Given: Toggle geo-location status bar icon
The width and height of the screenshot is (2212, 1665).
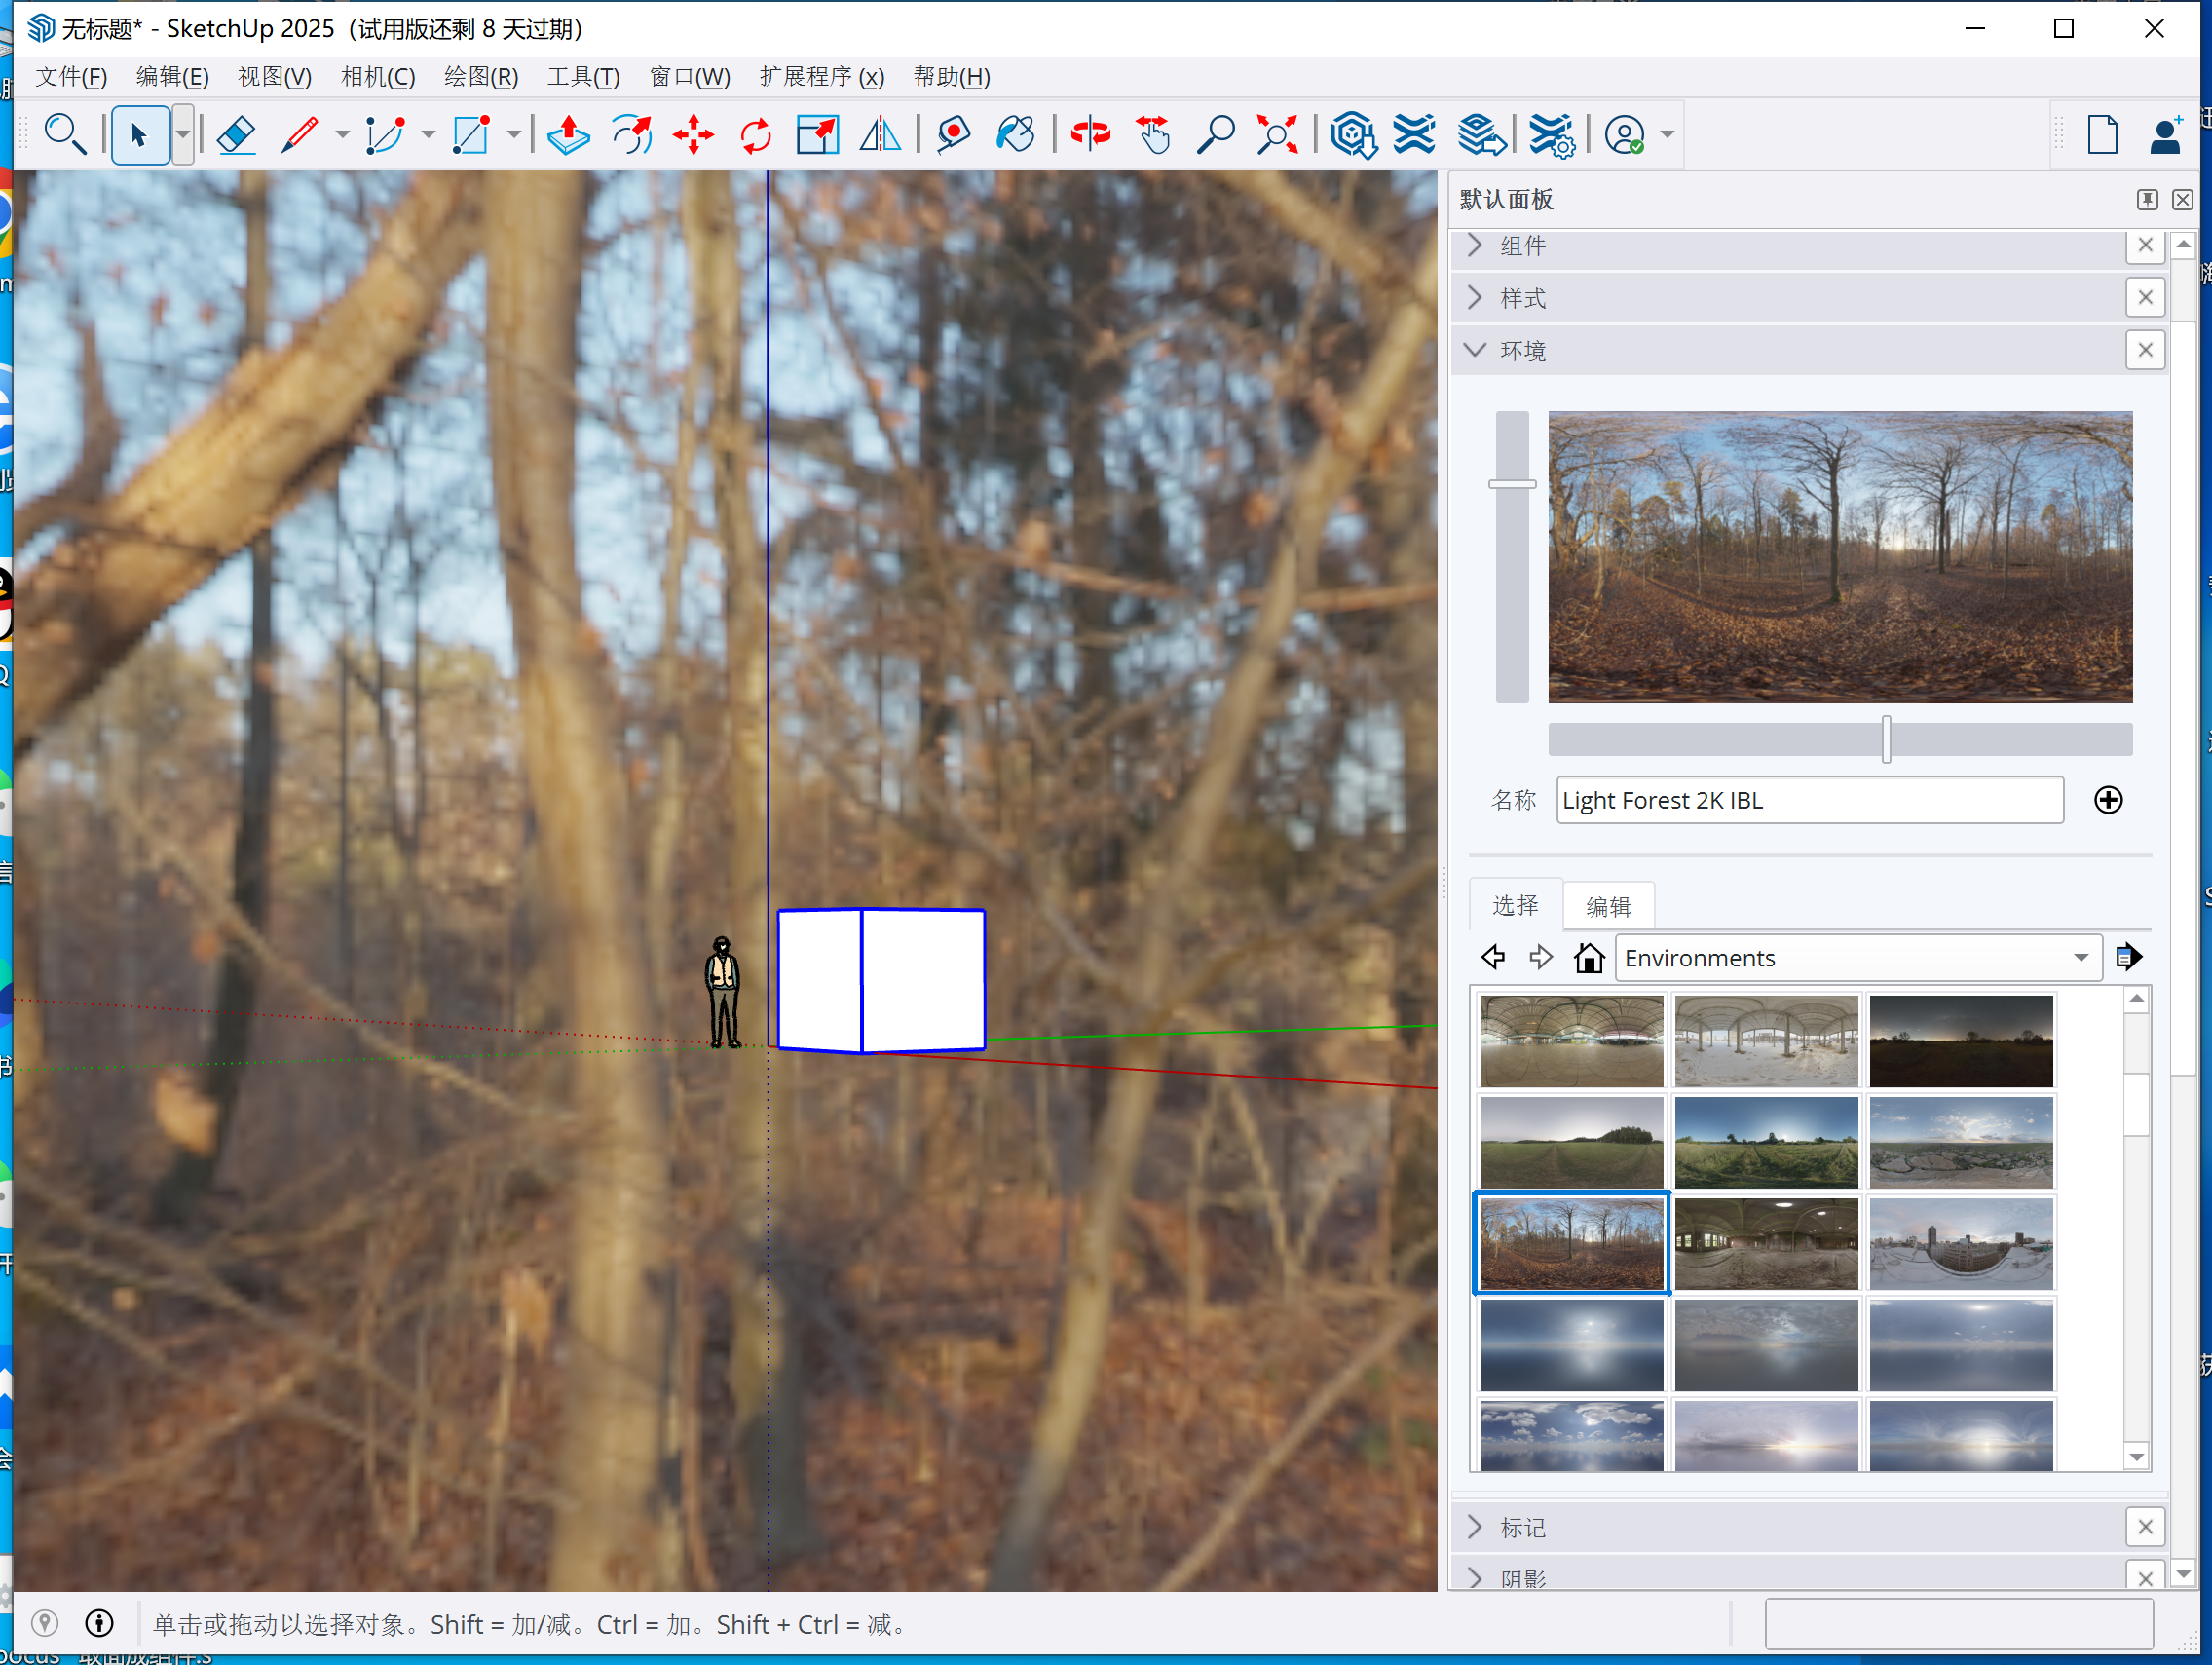Looking at the screenshot, I should click(x=45, y=1622).
